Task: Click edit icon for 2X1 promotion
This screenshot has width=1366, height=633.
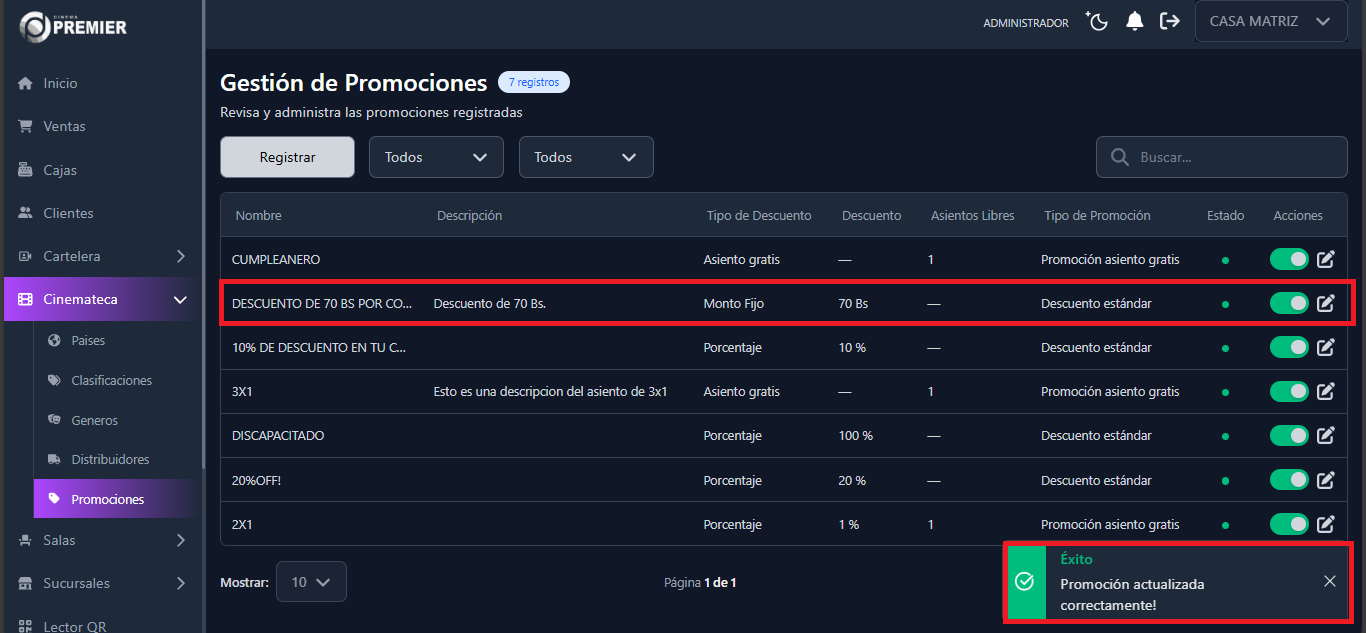Action: (x=1325, y=524)
